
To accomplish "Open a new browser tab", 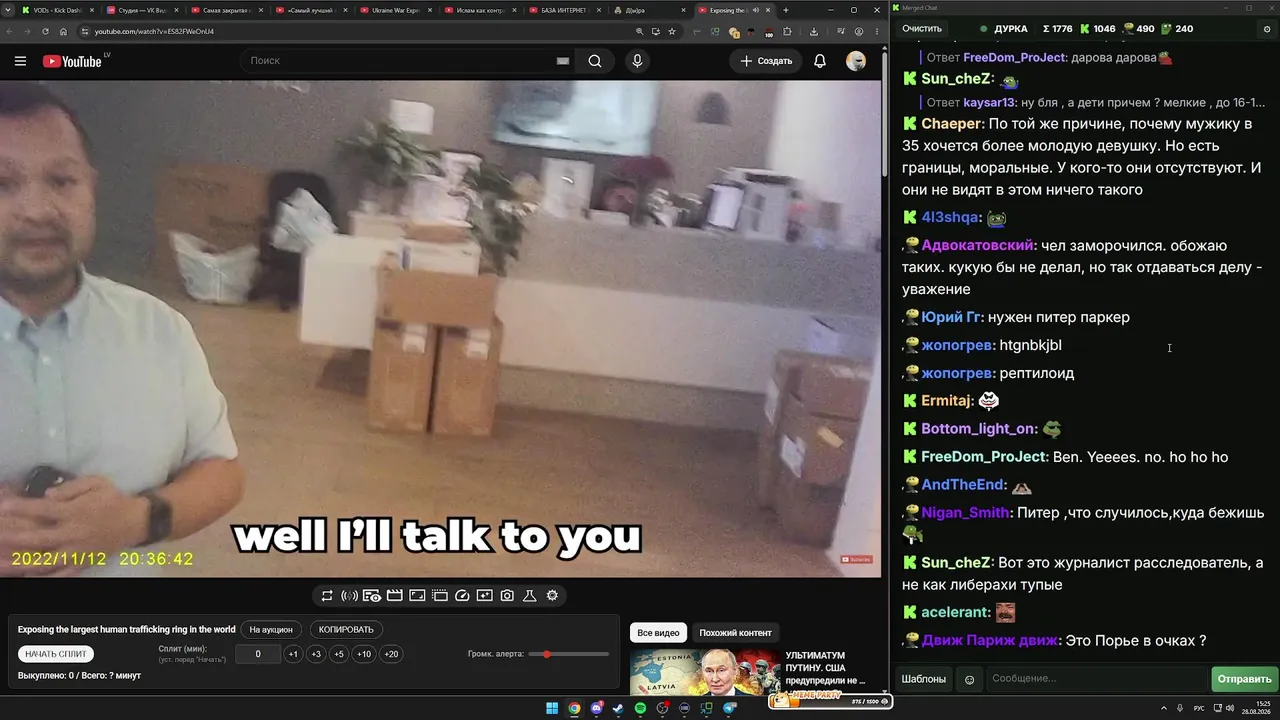I will (x=786, y=10).
